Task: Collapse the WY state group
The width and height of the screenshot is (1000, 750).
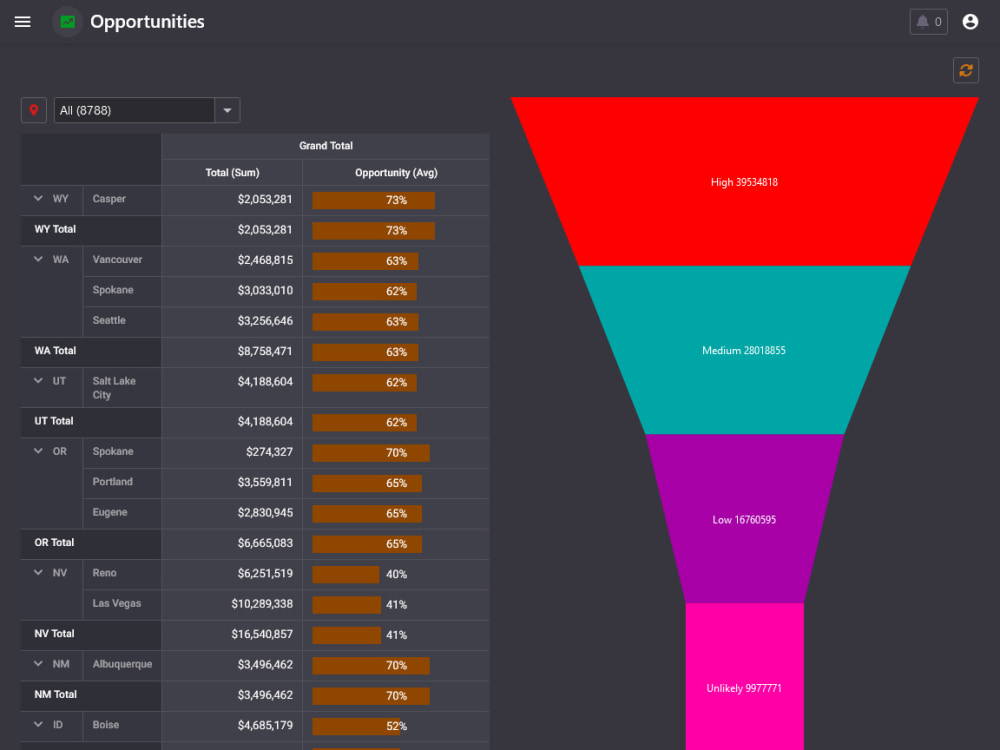Action: pos(38,198)
